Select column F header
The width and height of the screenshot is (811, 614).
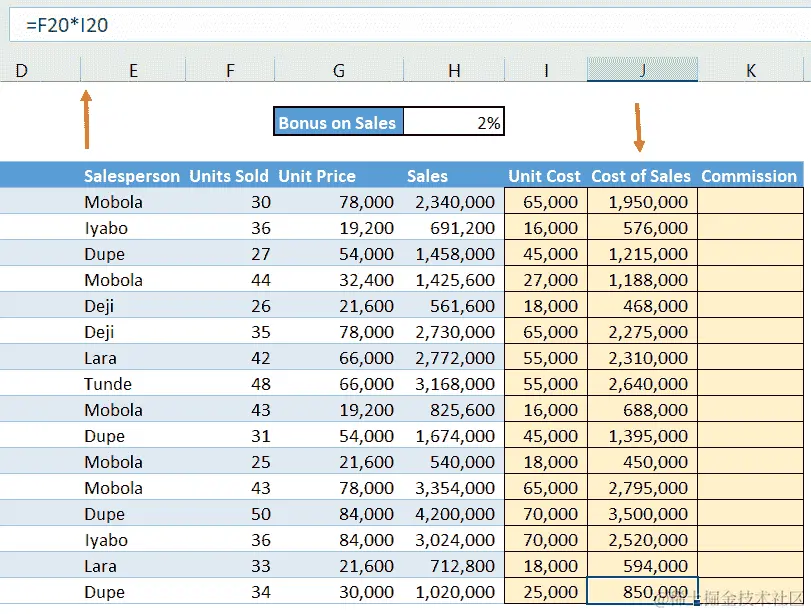230,70
